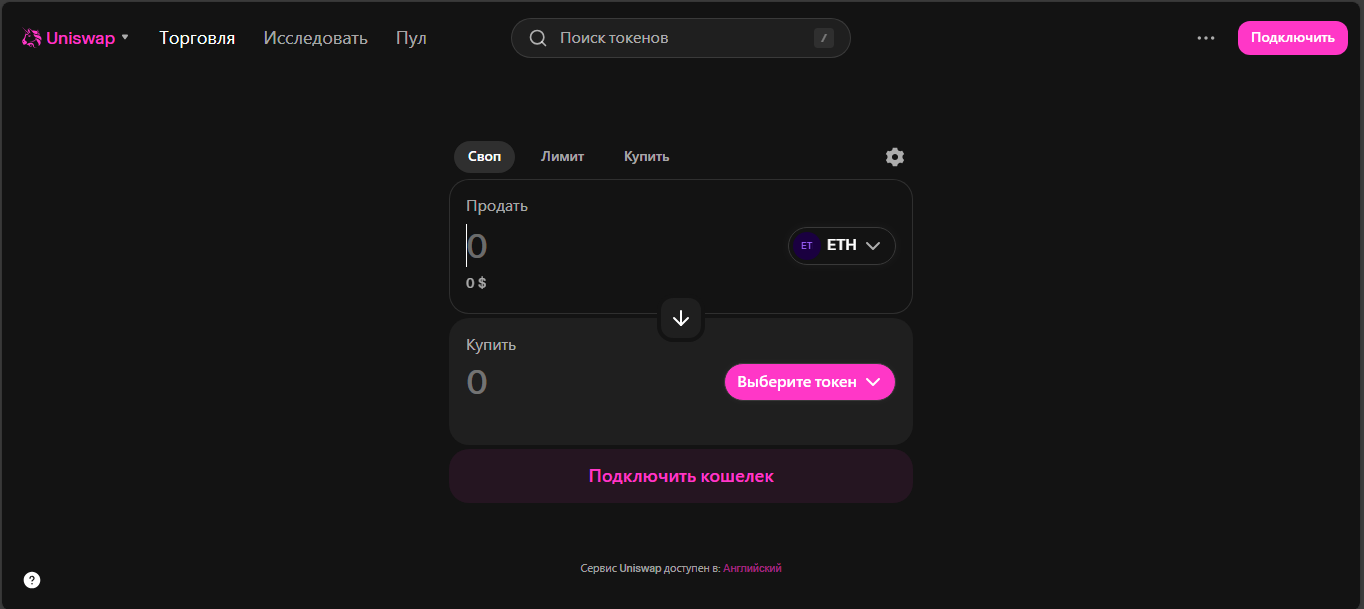
Task: Open the 'Исследовать' navigation item
Action: [x=315, y=38]
